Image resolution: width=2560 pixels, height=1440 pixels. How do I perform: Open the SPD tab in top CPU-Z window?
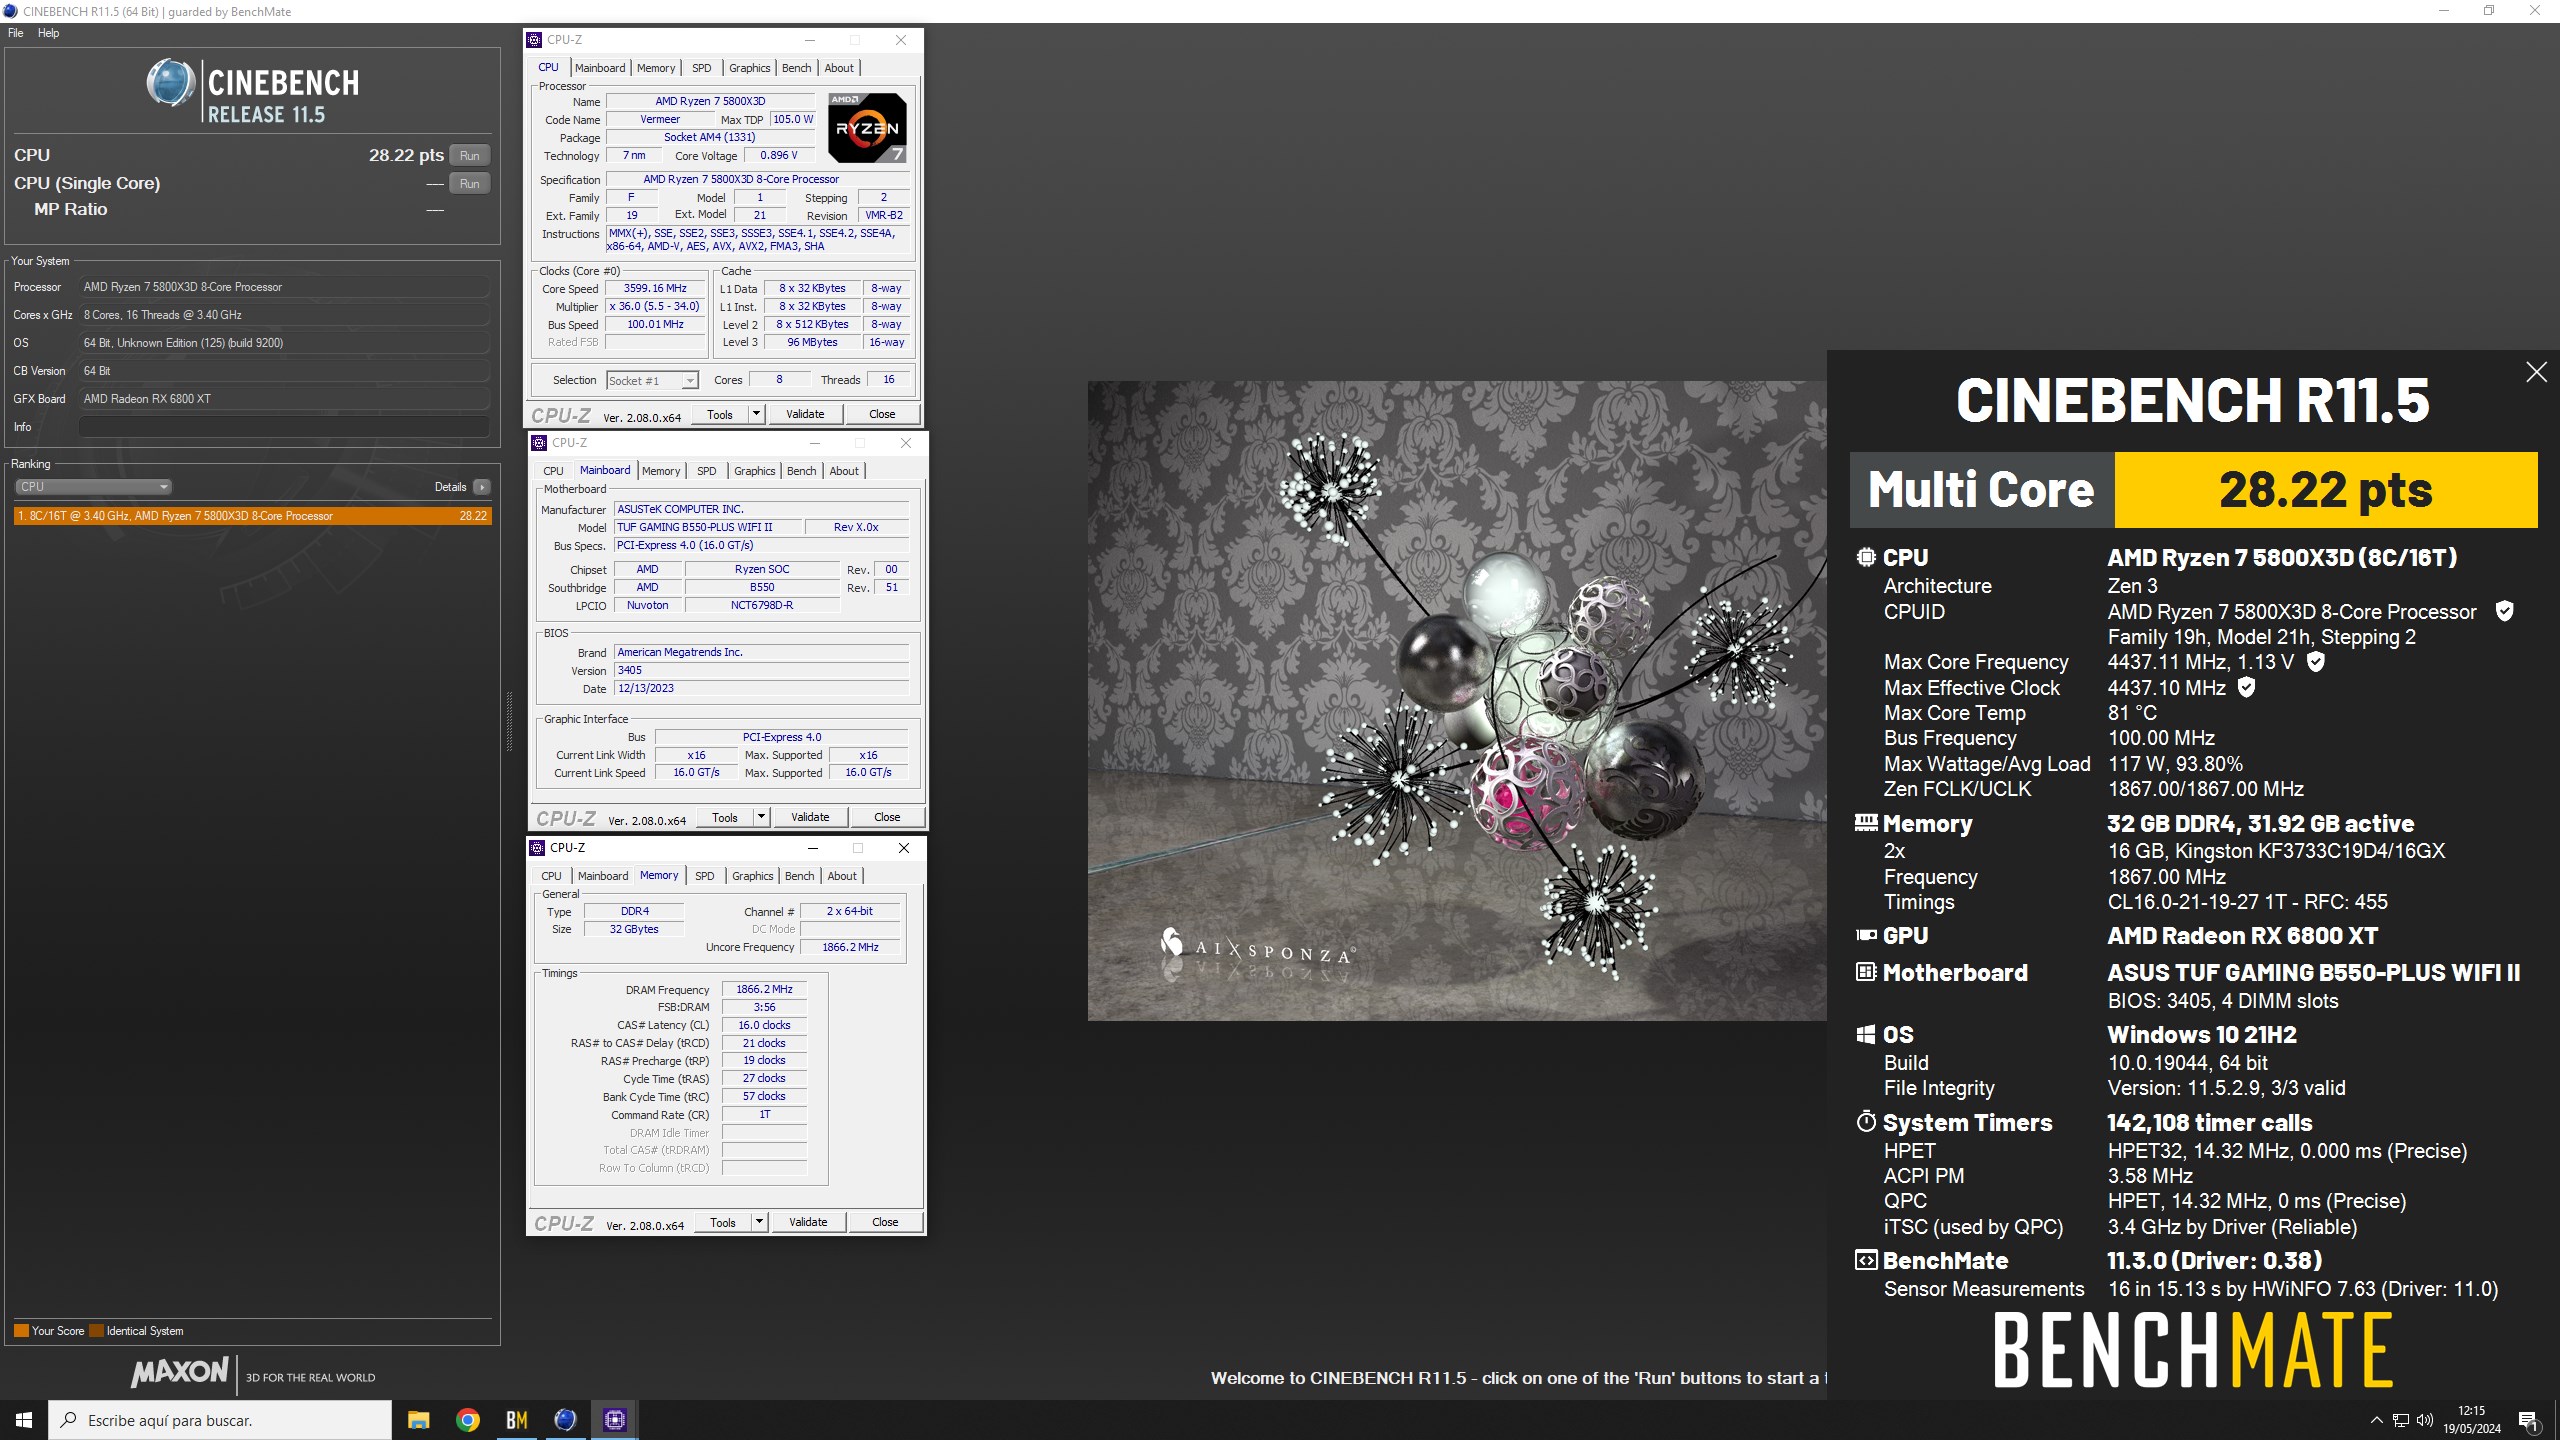click(702, 68)
